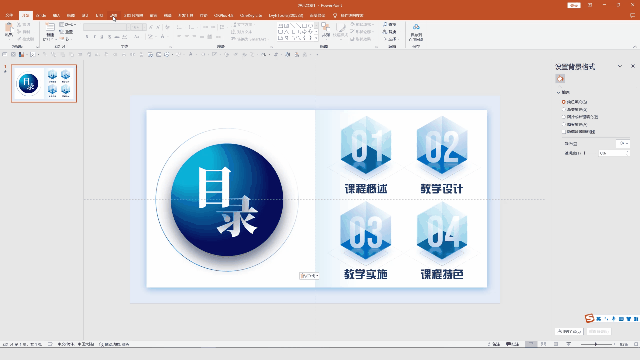Image resolution: width=640 pixels, height=360 pixels.
Task: Click the font color icon
Action: (x=162, y=37)
